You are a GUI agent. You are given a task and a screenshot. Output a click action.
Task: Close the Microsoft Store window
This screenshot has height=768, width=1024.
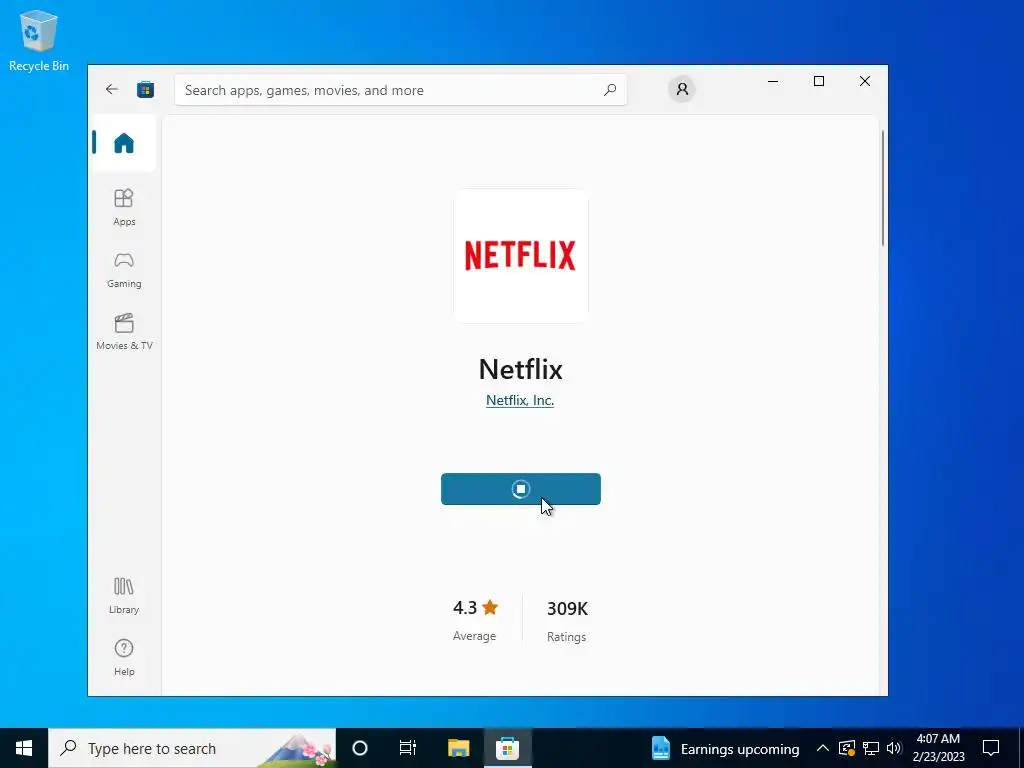point(865,81)
